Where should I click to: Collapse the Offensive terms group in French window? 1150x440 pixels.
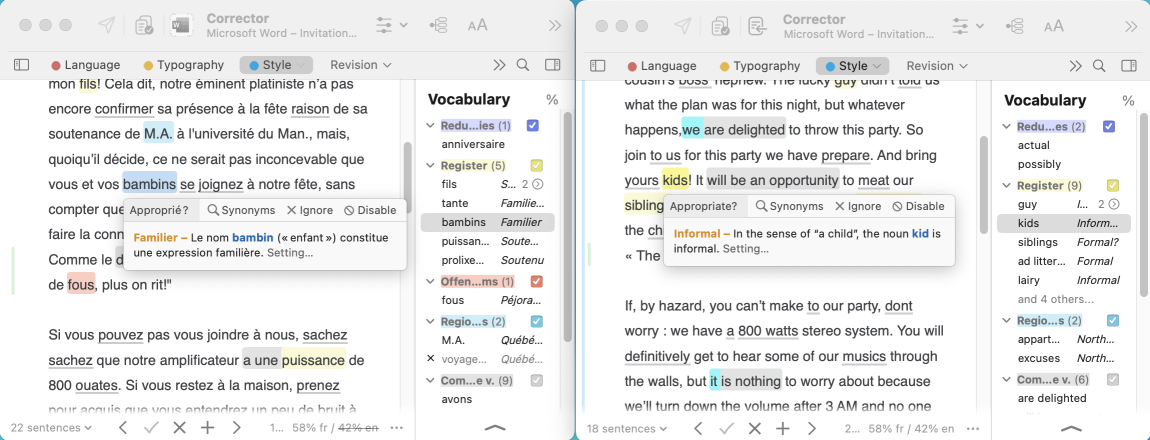point(430,282)
